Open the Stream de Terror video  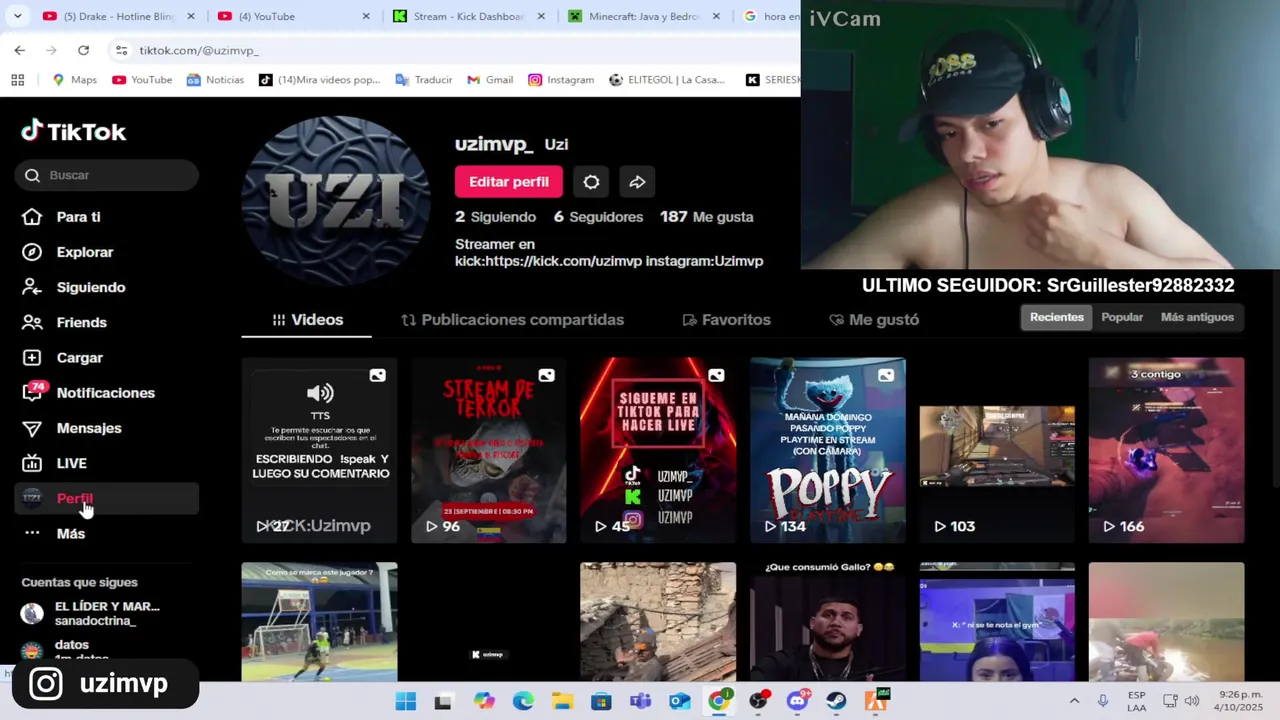pos(489,450)
